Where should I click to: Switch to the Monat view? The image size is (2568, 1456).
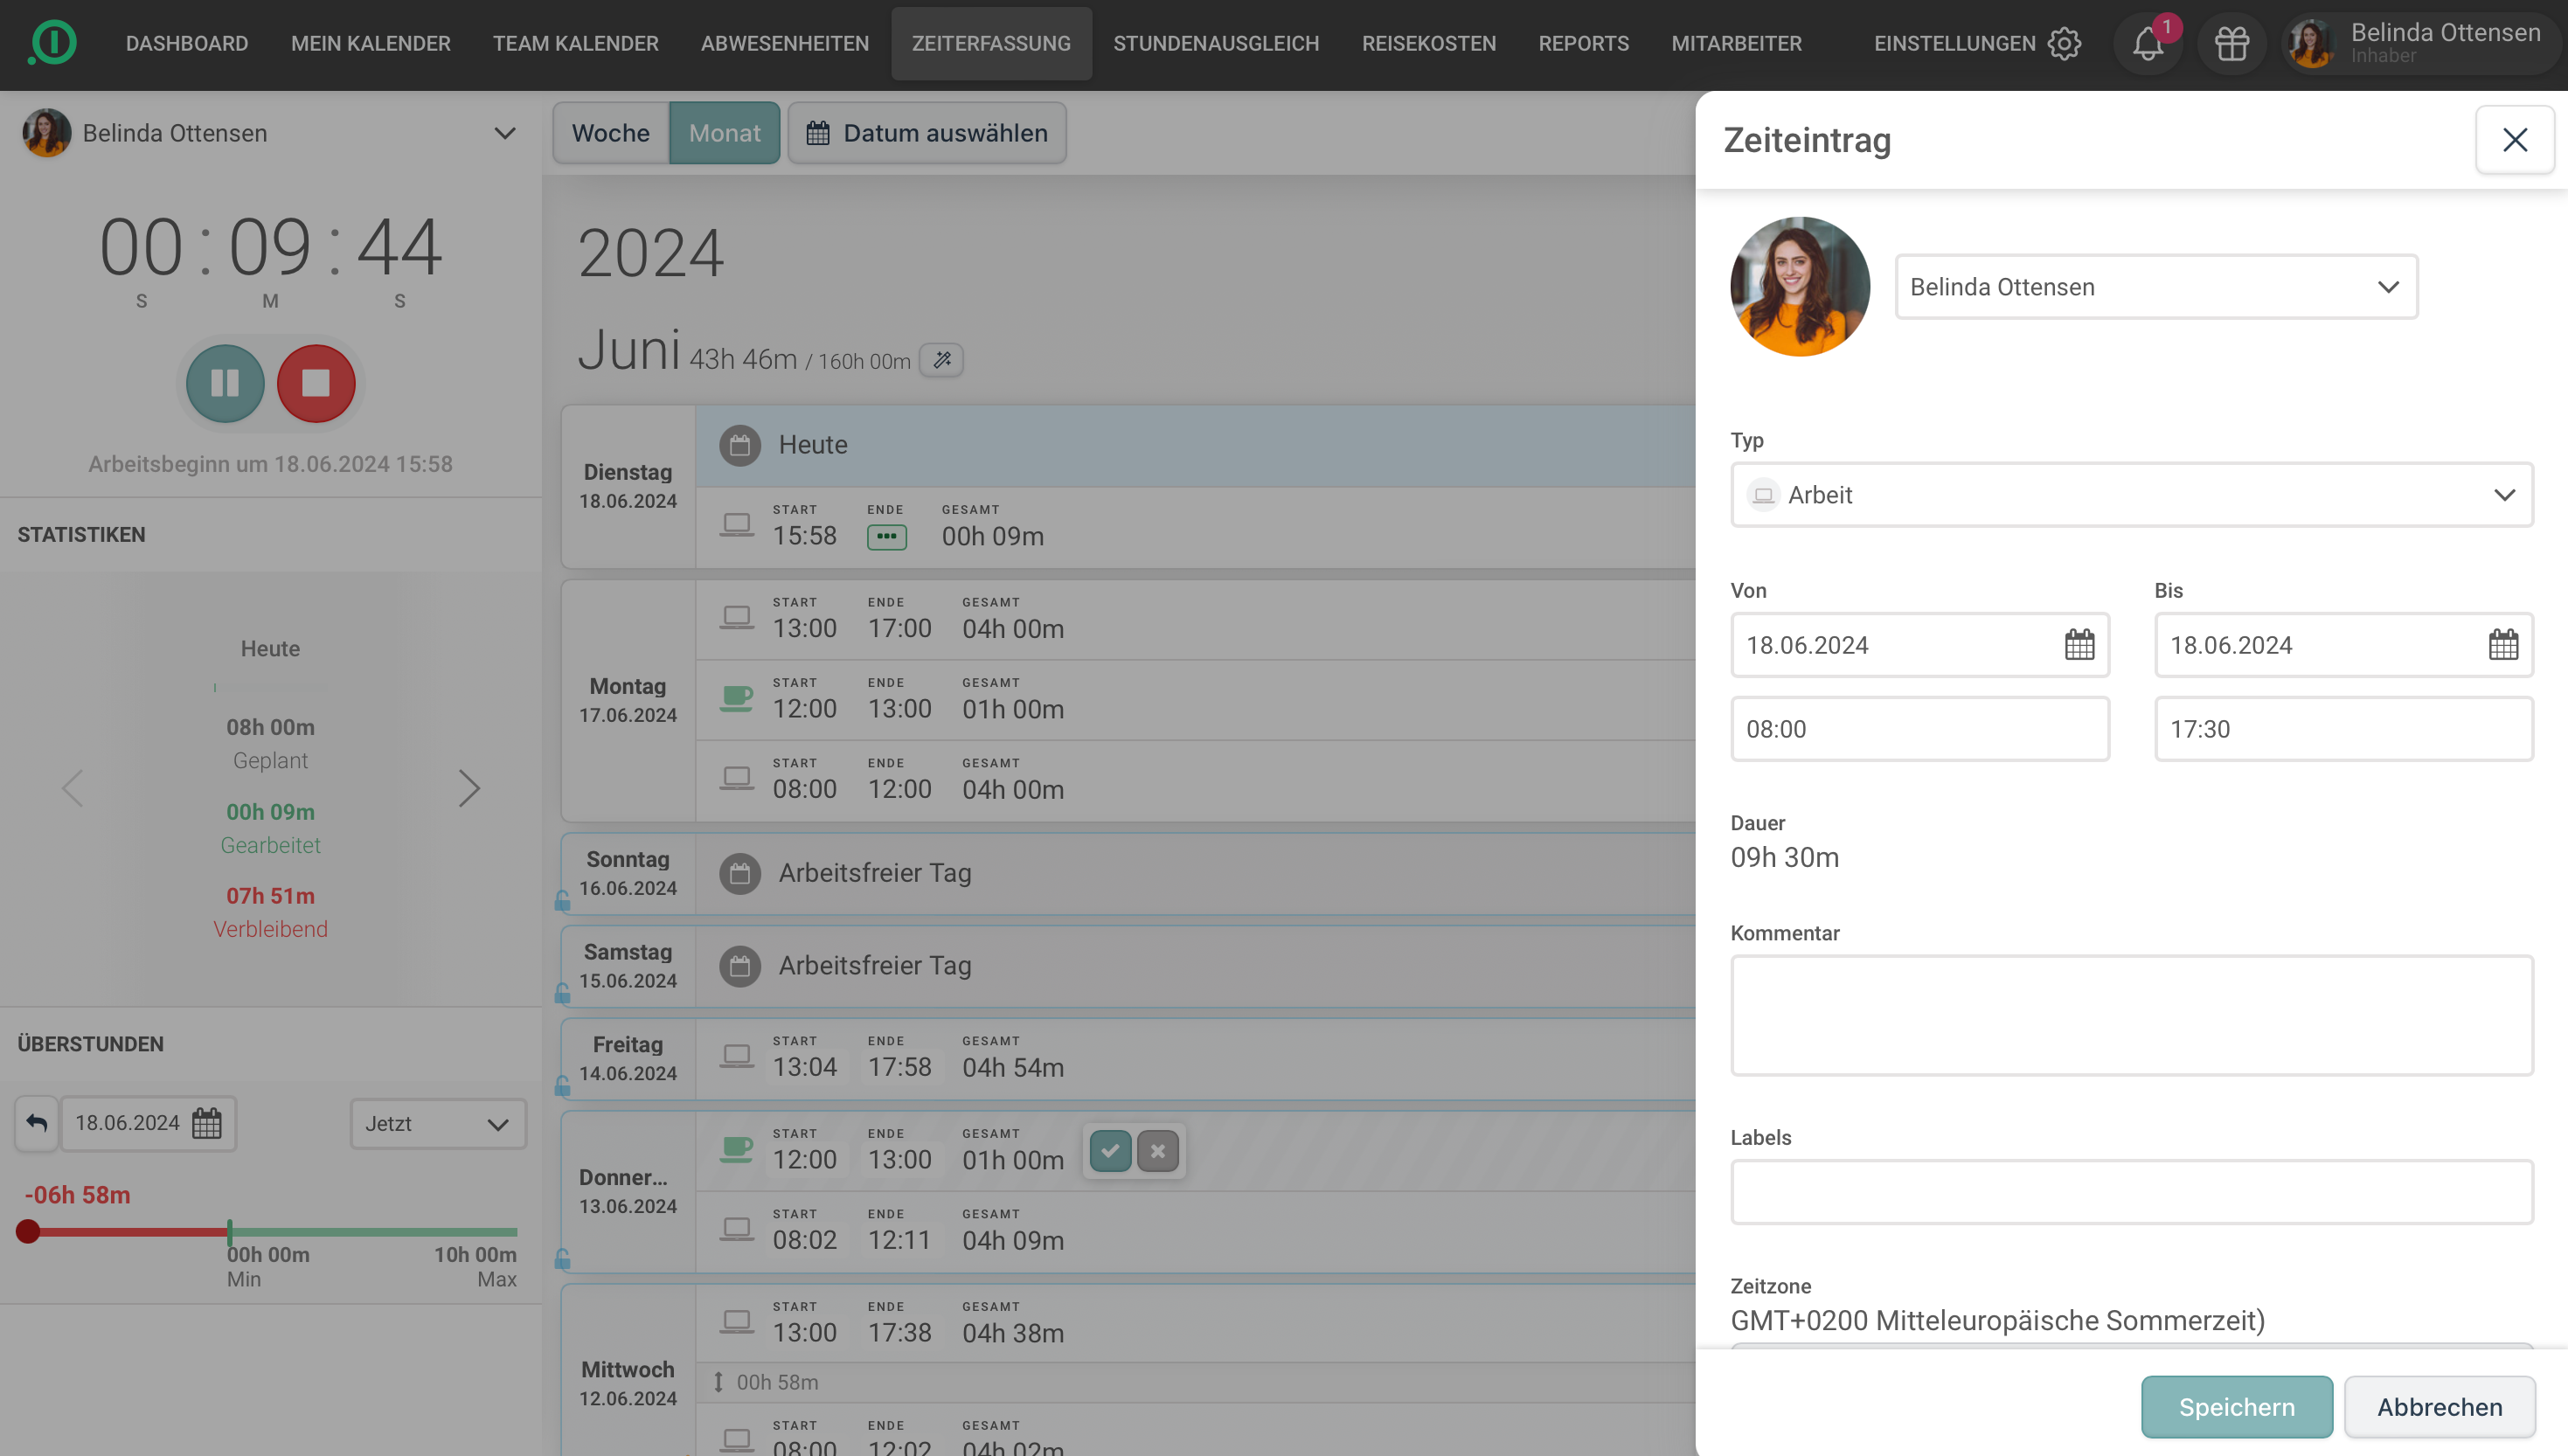(x=724, y=133)
